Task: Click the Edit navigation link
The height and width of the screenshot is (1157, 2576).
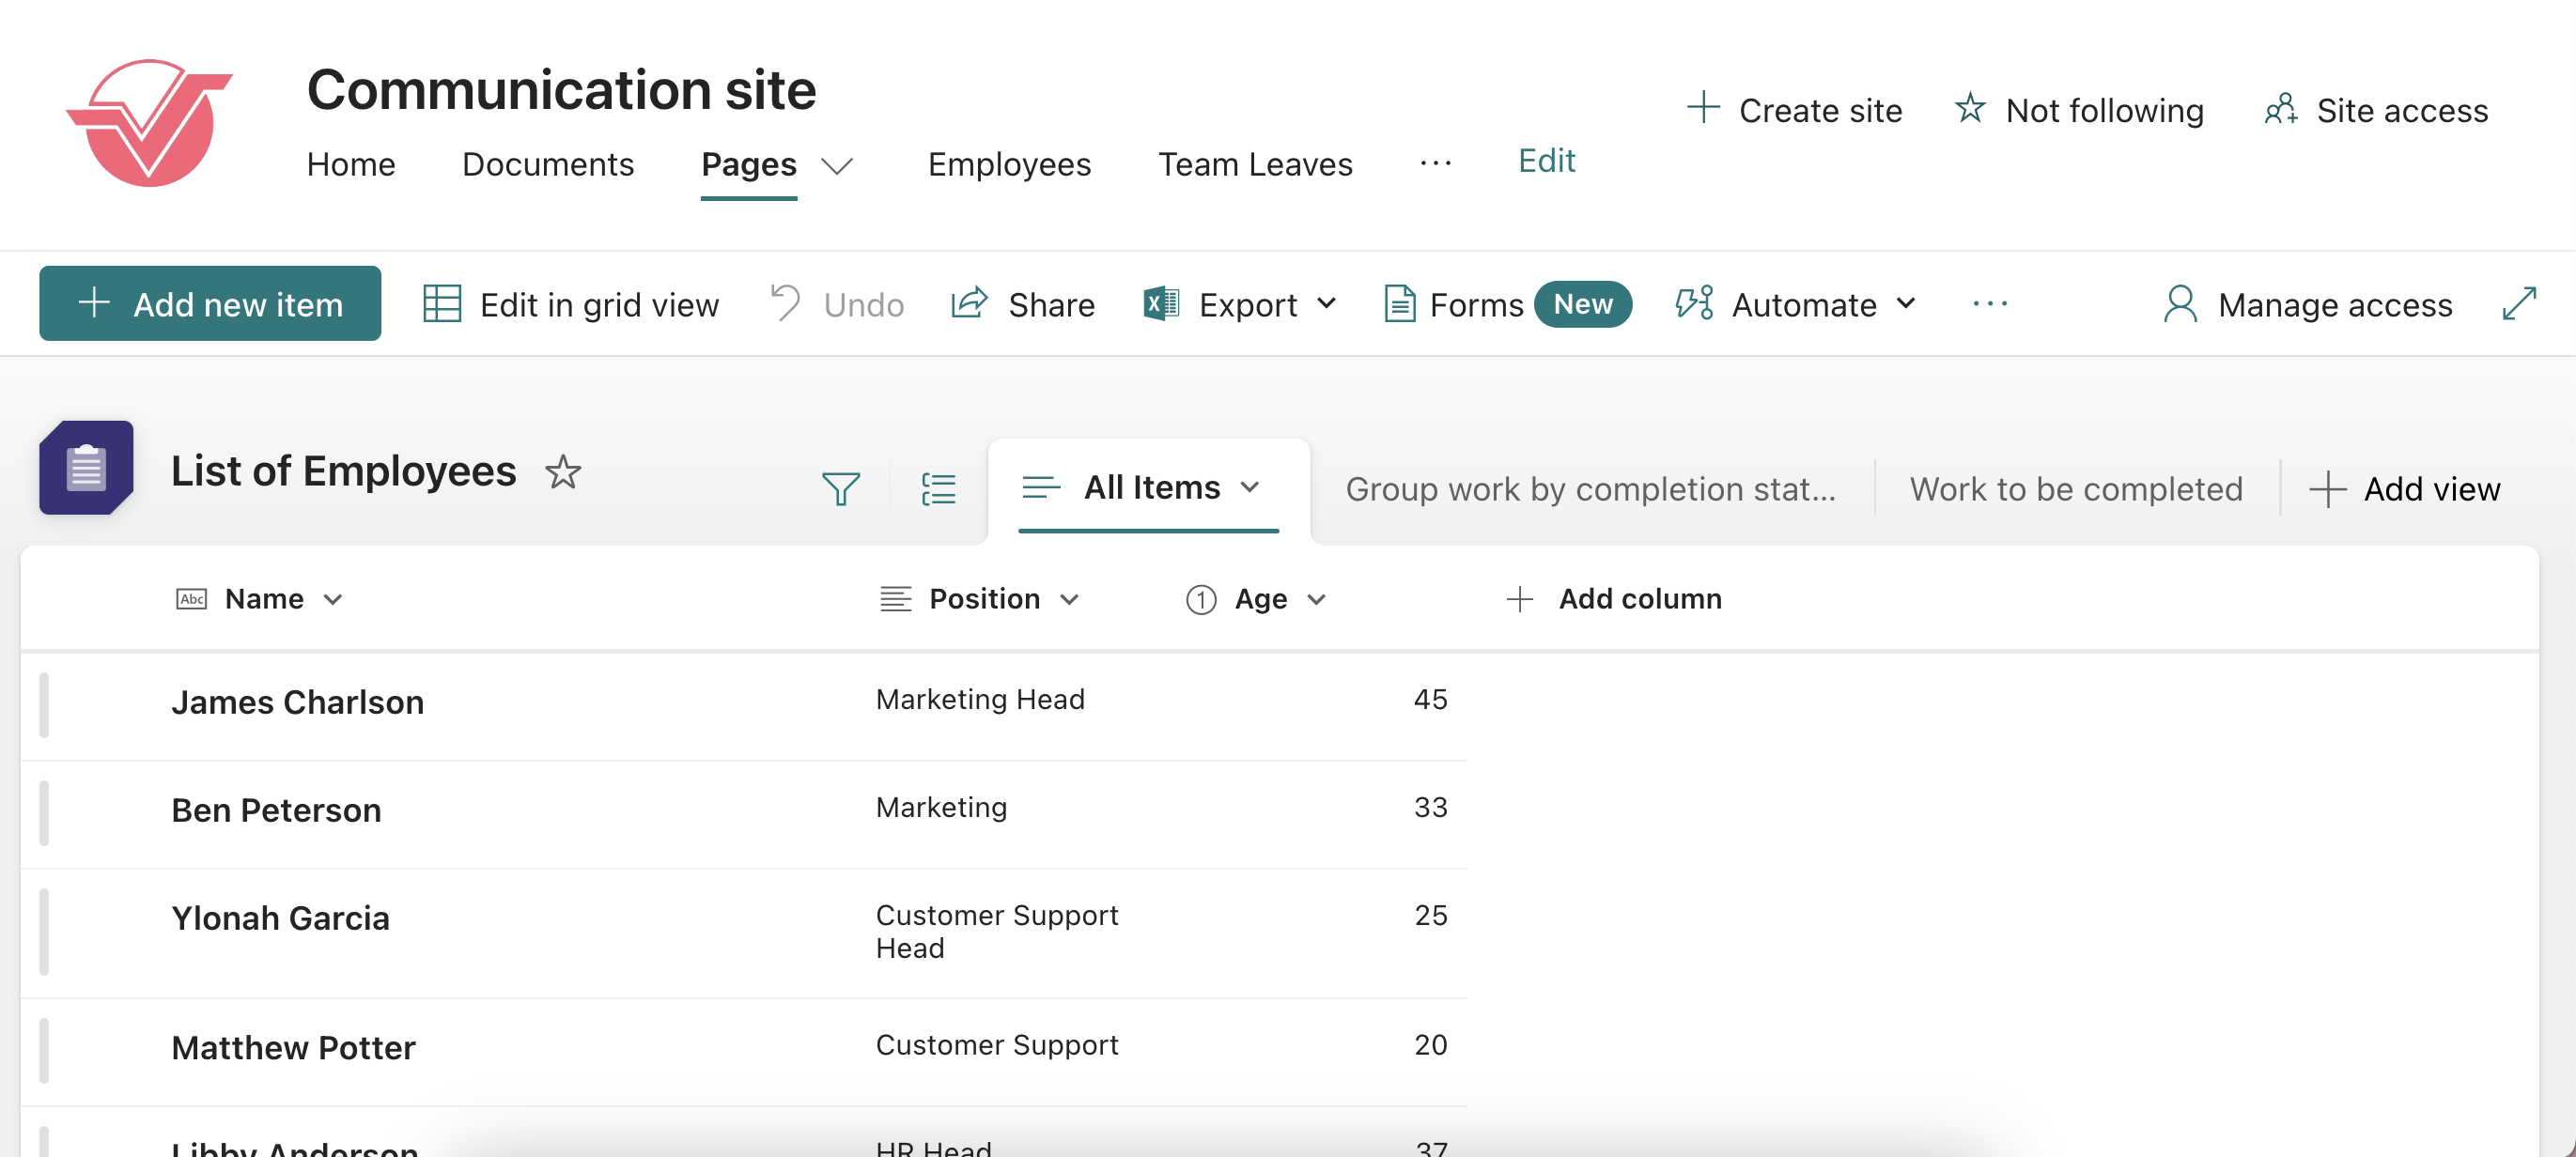Action: click(1546, 160)
